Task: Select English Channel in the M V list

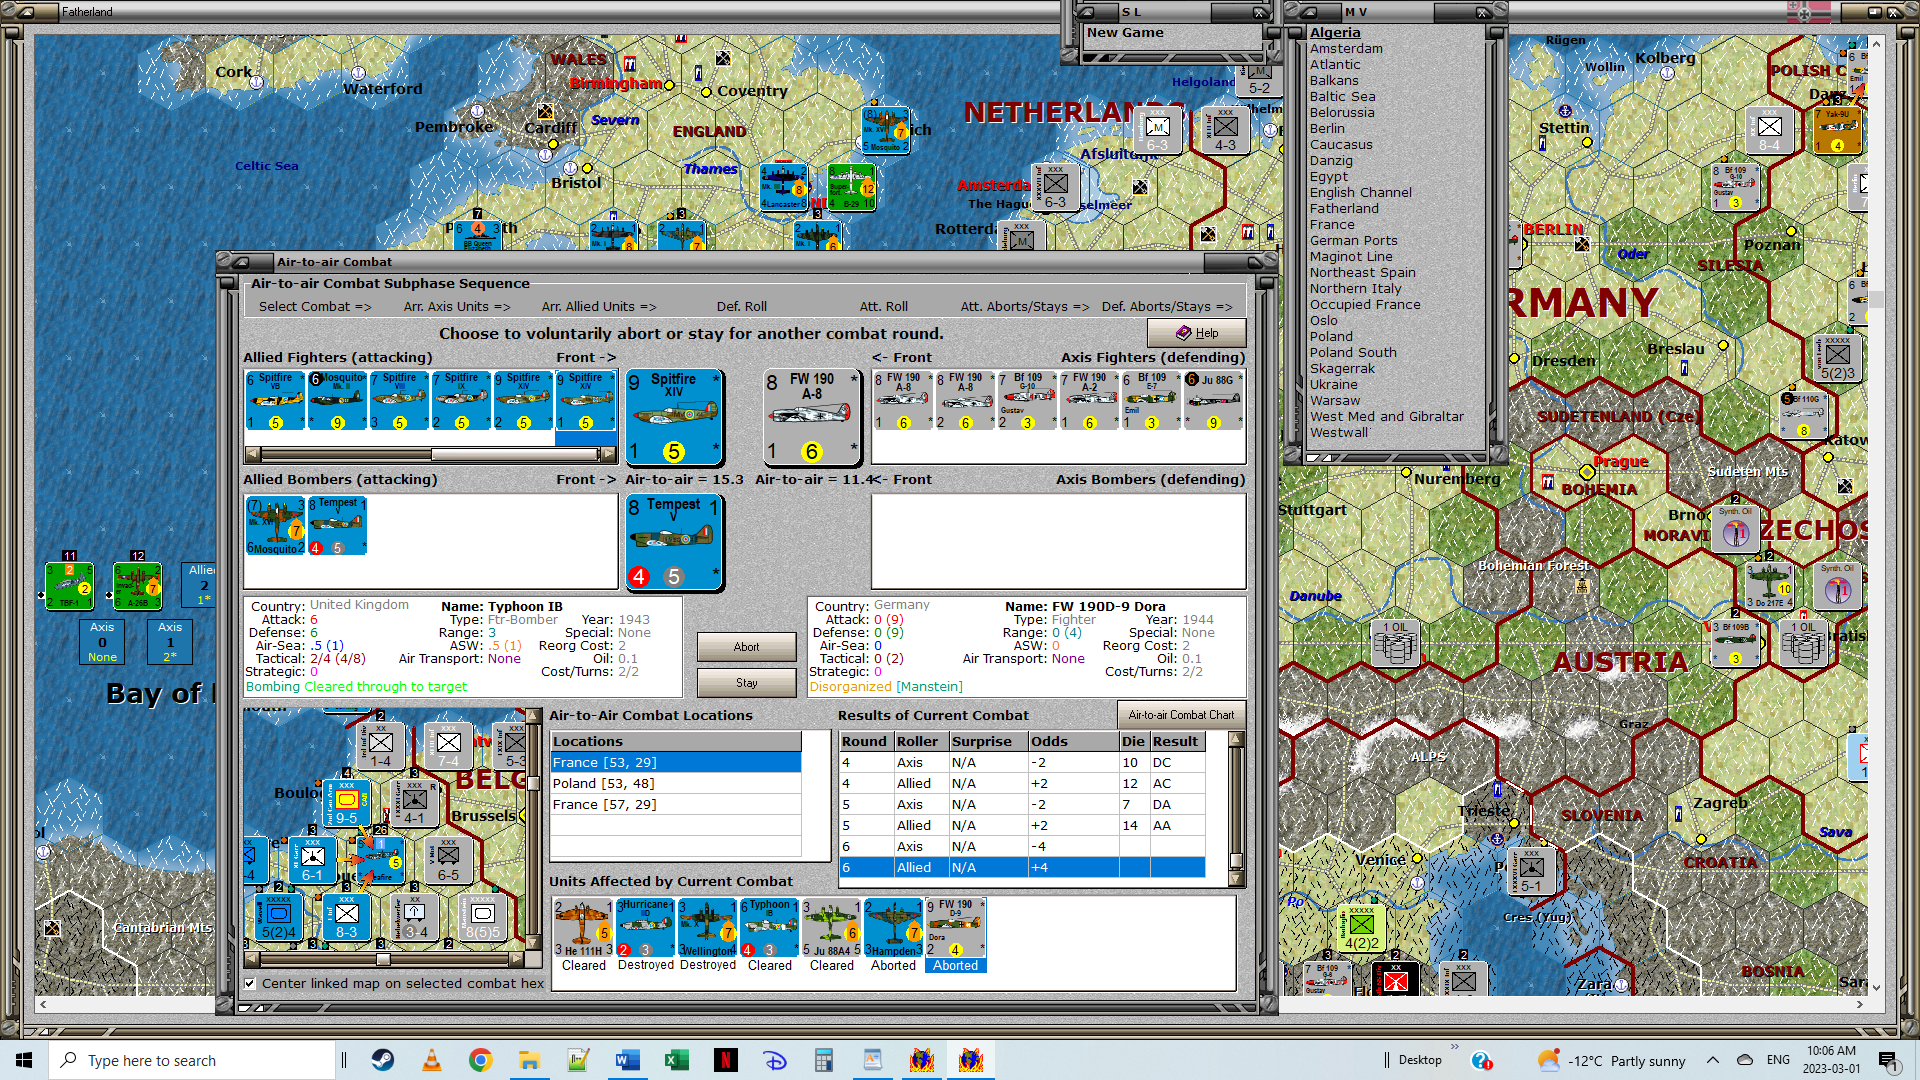Action: click(x=1360, y=192)
